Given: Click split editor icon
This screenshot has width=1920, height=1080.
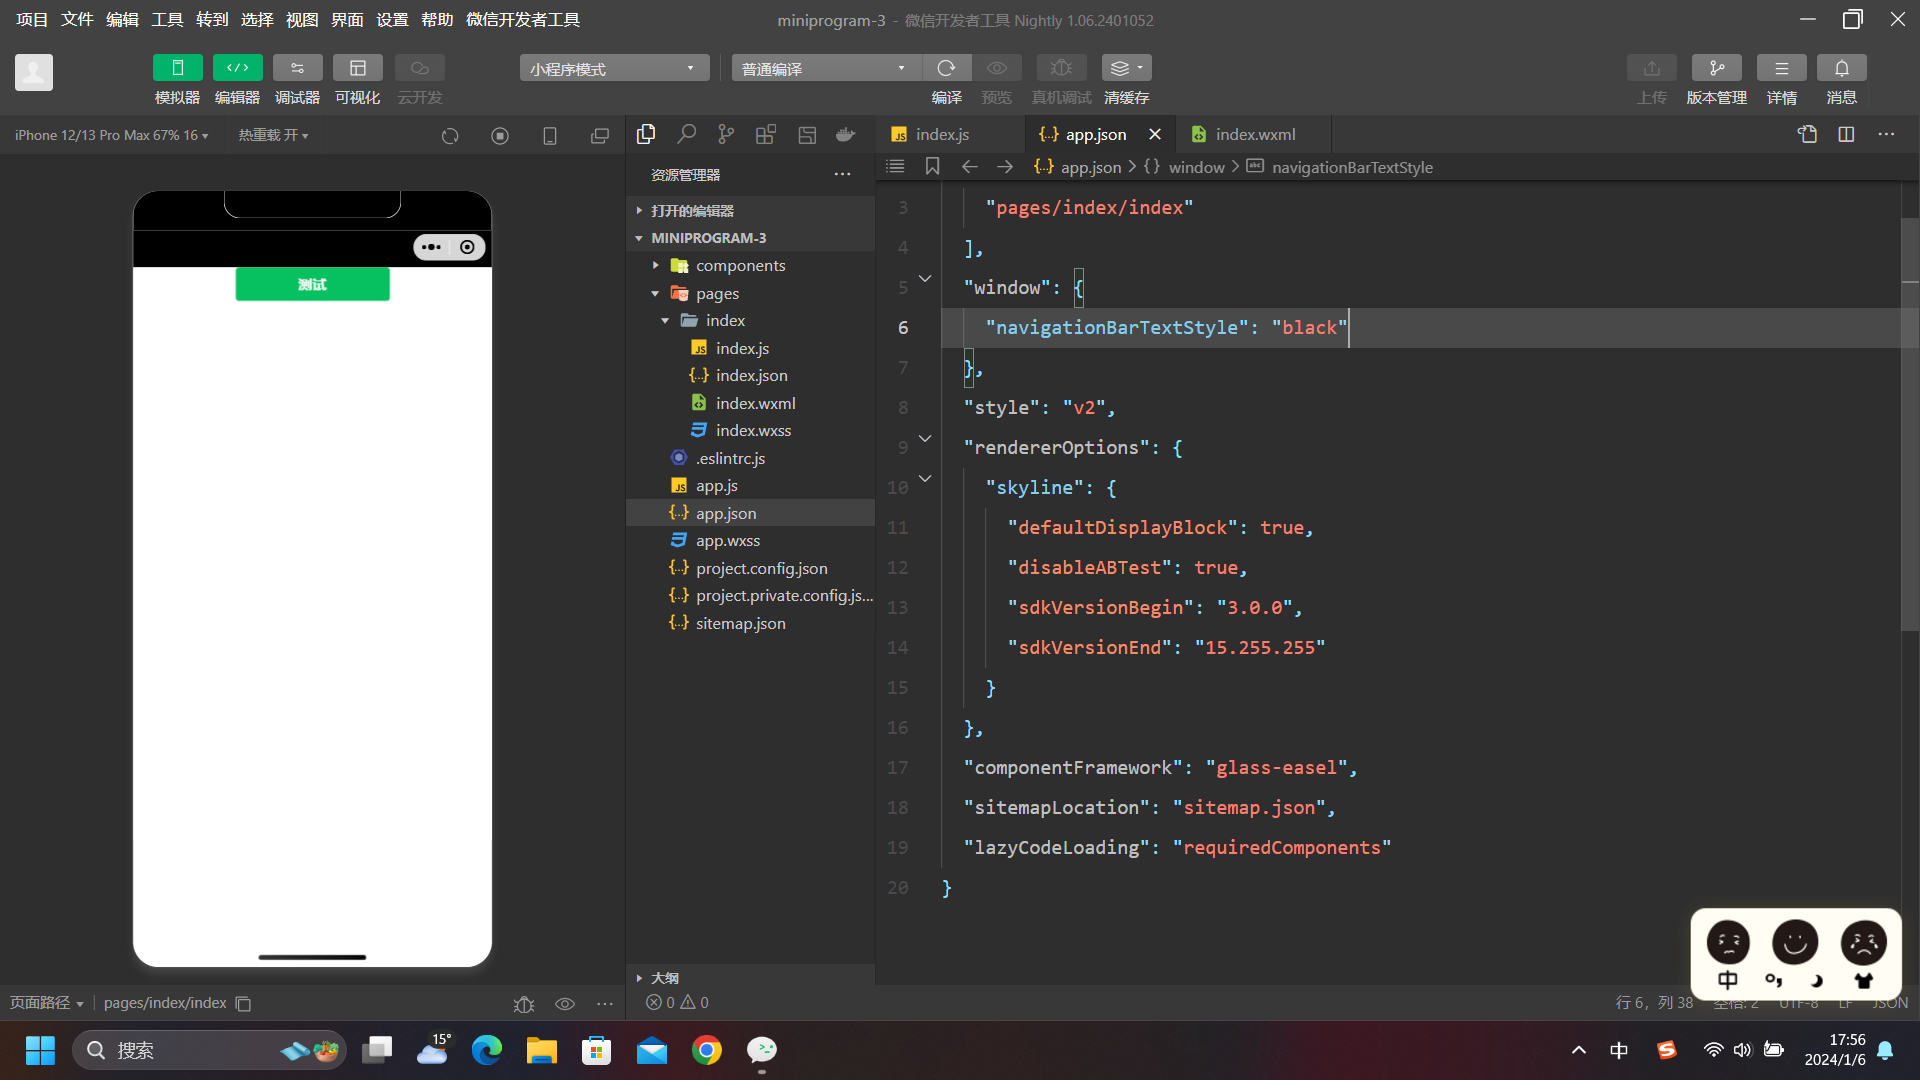Looking at the screenshot, I should point(1846,134).
